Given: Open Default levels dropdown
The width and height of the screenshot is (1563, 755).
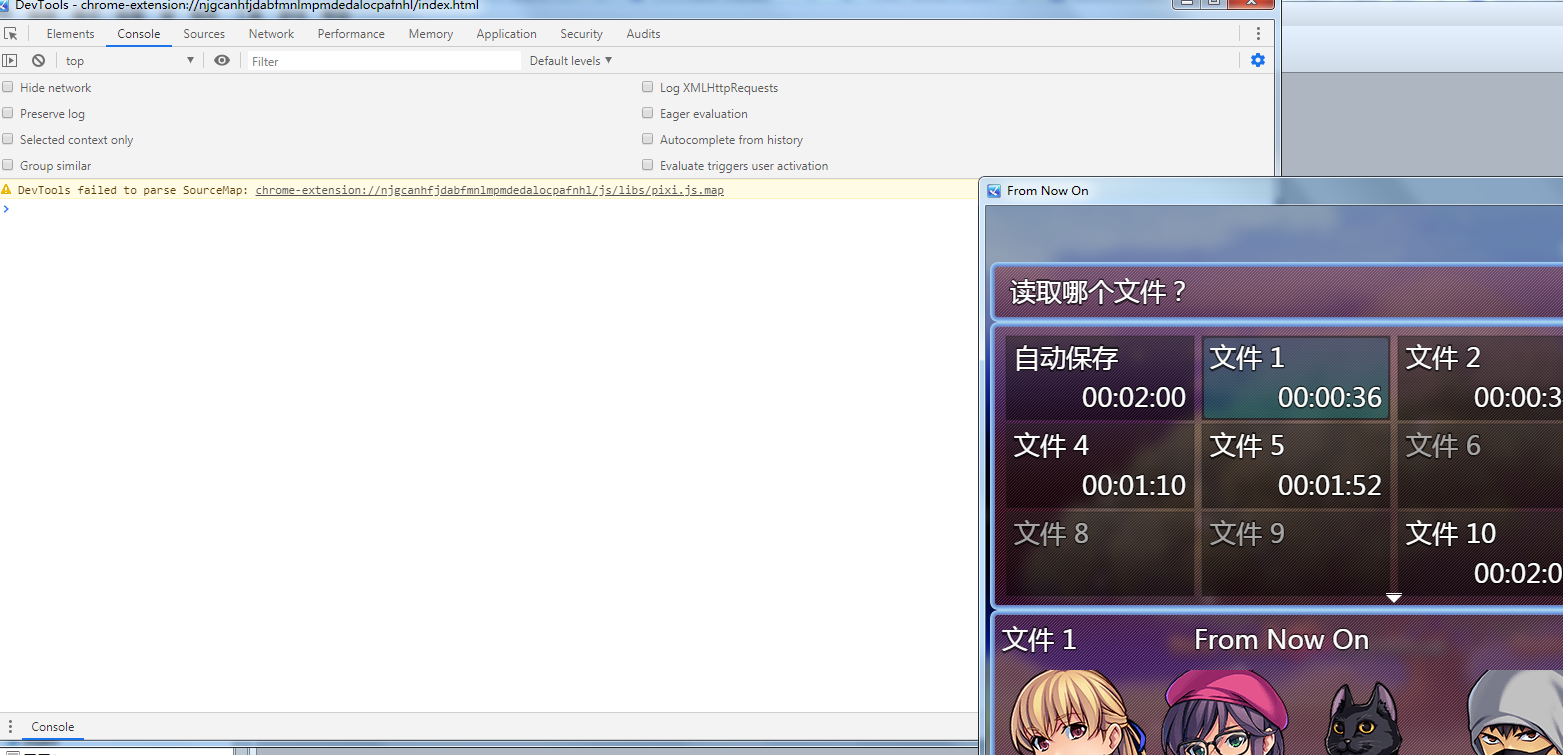Looking at the screenshot, I should tap(571, 61).
